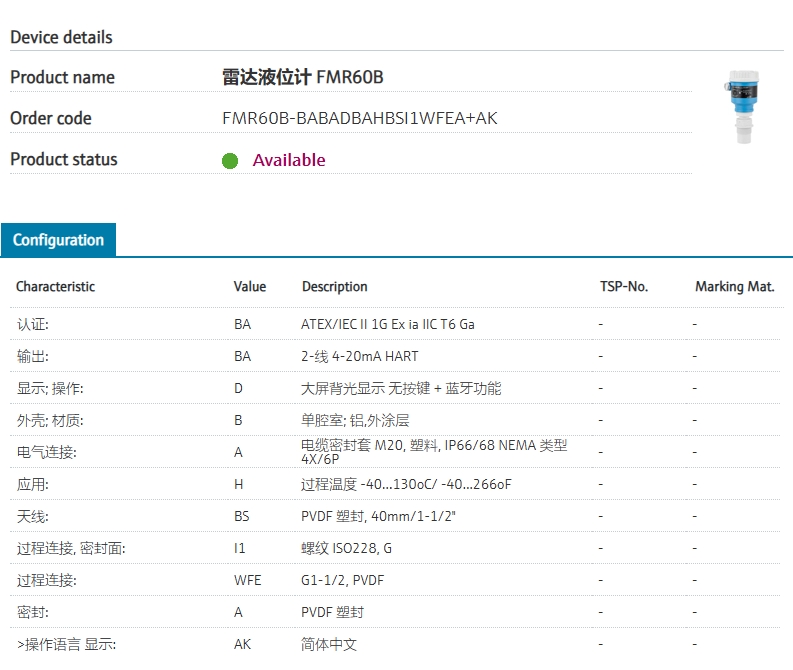Click value AK in language row
Viewport: 793px width, 670px height.
tap(242, 644)
